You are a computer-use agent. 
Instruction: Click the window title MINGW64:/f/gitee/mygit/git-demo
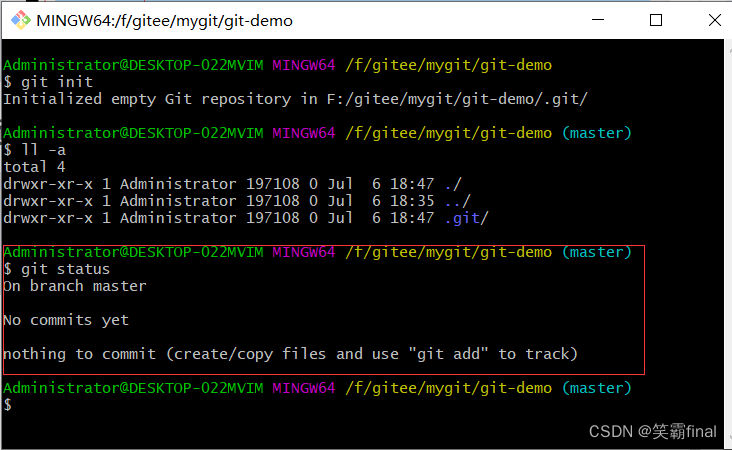164,21
